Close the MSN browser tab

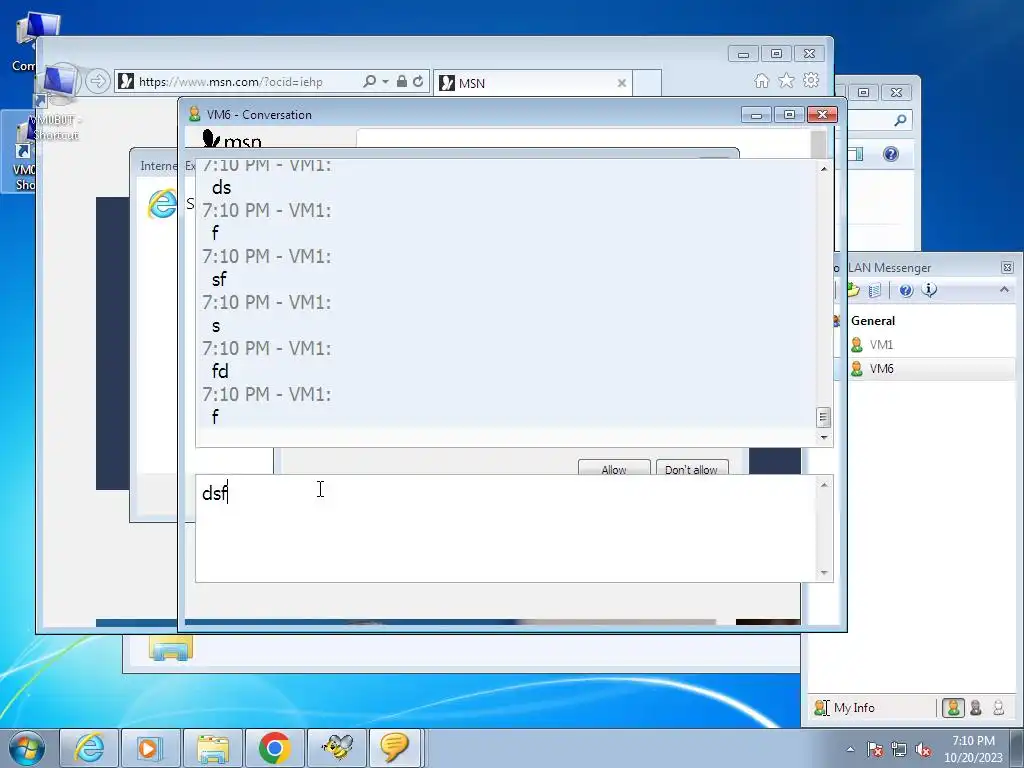(622, 83)
